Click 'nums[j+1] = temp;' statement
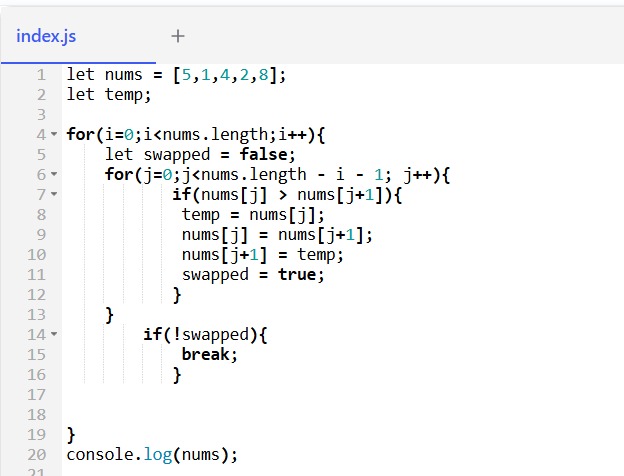624x476 pixels. point(263,255)
